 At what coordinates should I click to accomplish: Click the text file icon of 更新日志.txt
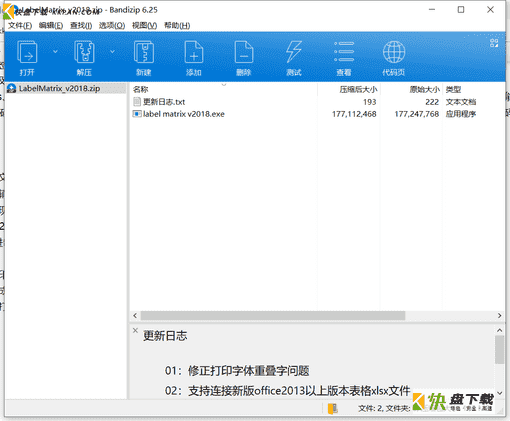[x=137, y=102]
